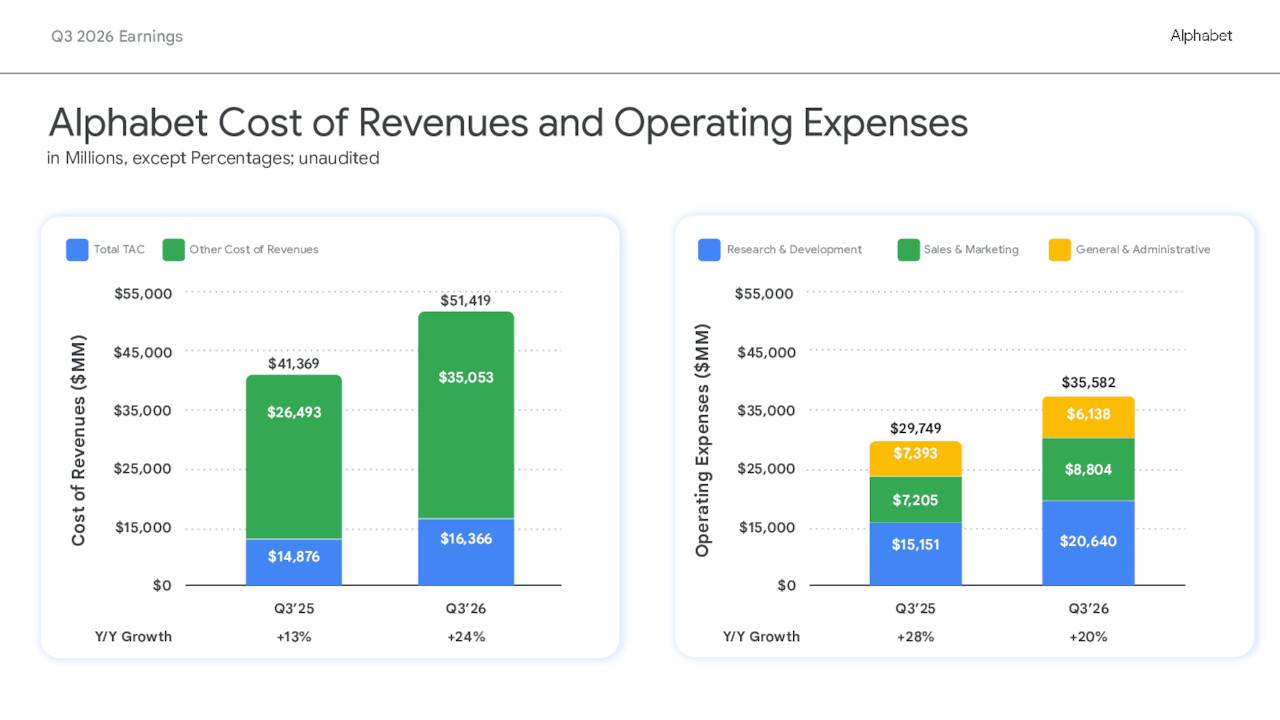1280x720 pixels.
Task: Click the $14,876 blue bar segment value
Action: coord(294,557)
